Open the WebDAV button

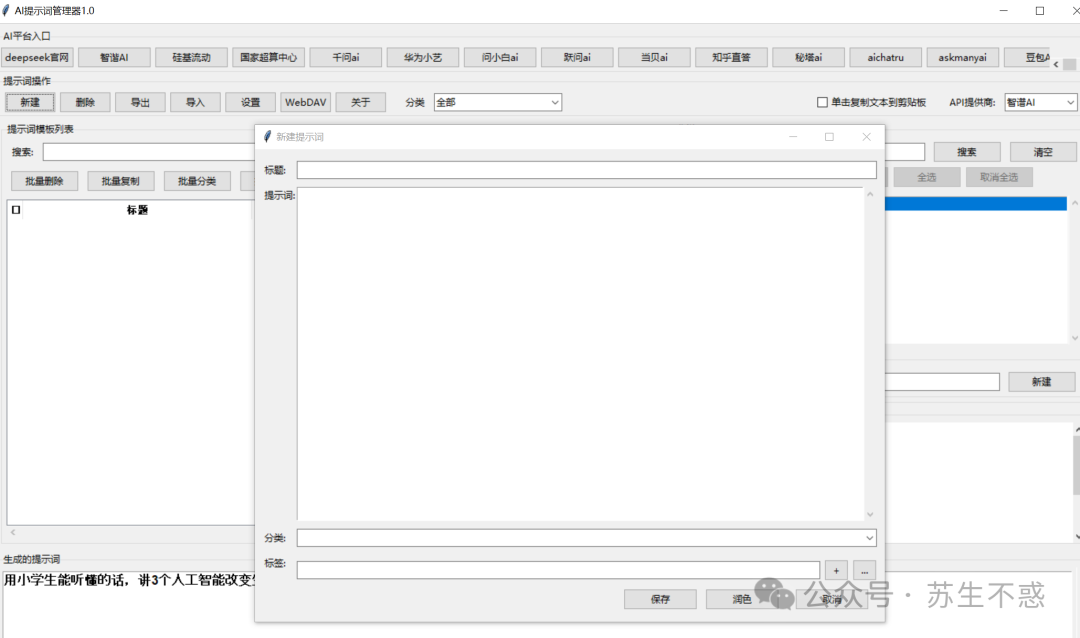tap(306, 102)
